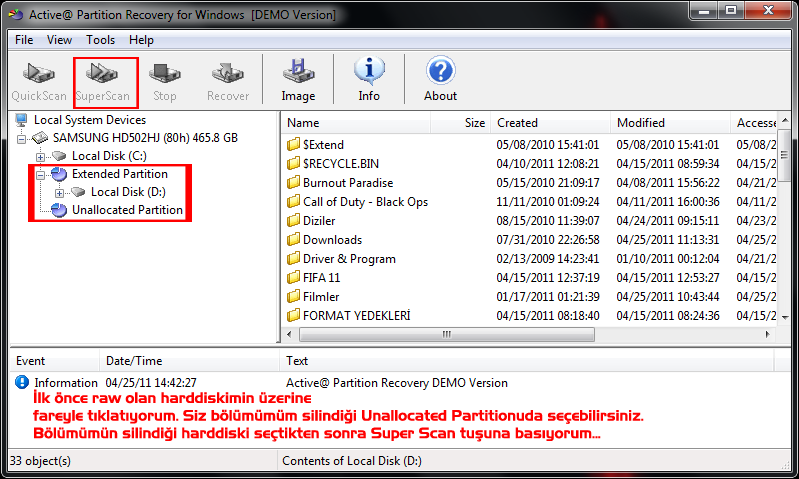The width and height of the screenshot is (799, 479).
Task: Close the Active@ Partition Recovery window
Action: point(768,10)
